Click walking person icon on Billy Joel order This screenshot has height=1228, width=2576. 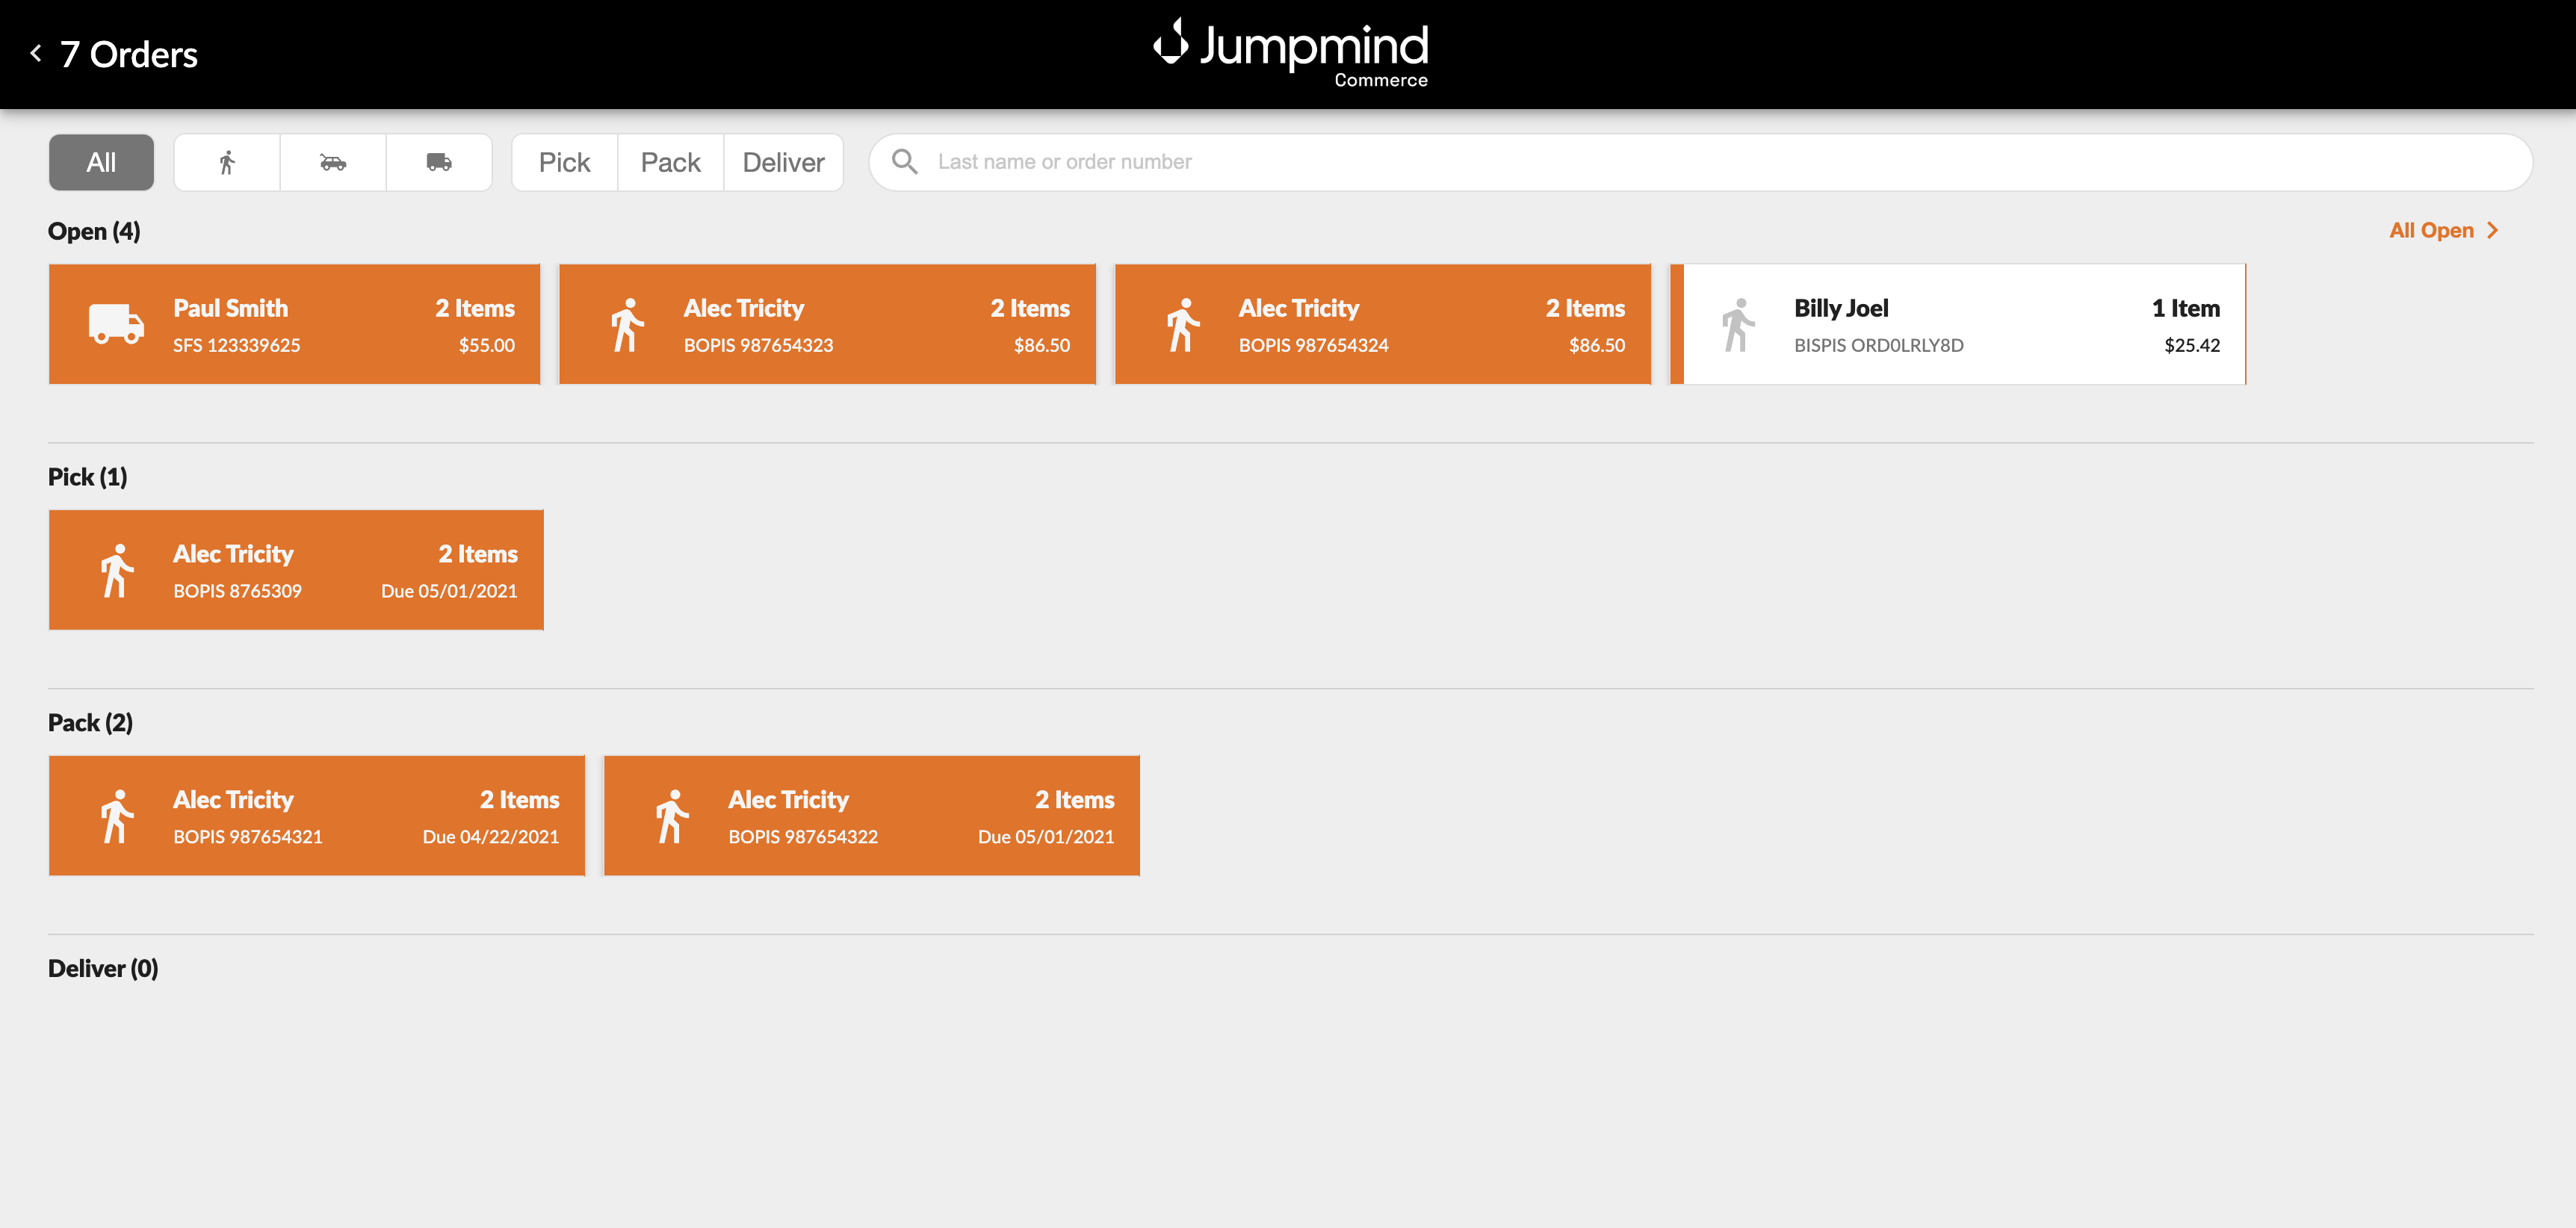1738,324
